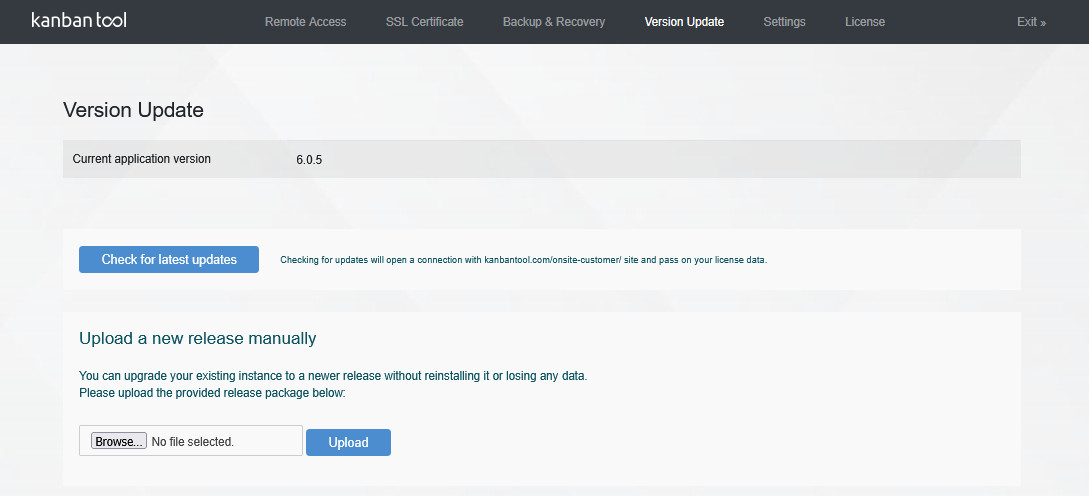Switch to the SSL Certificate tab
The image size is (1089, 496).
[424, 22]
